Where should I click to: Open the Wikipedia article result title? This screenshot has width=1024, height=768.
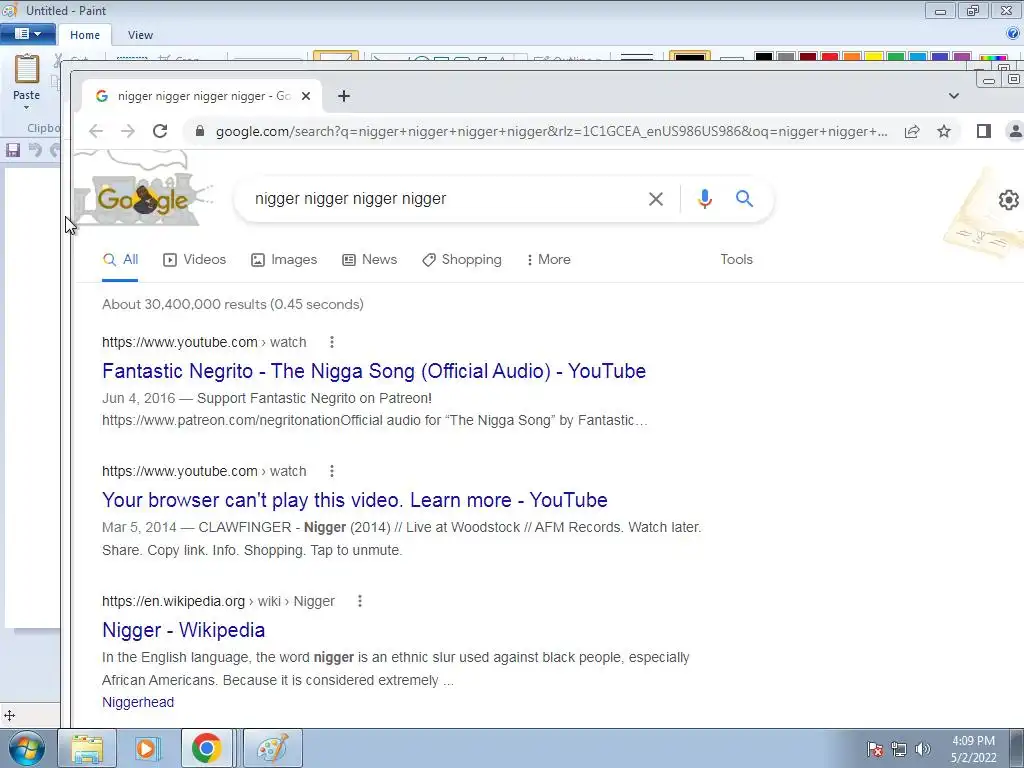click(x=184, y=630)
